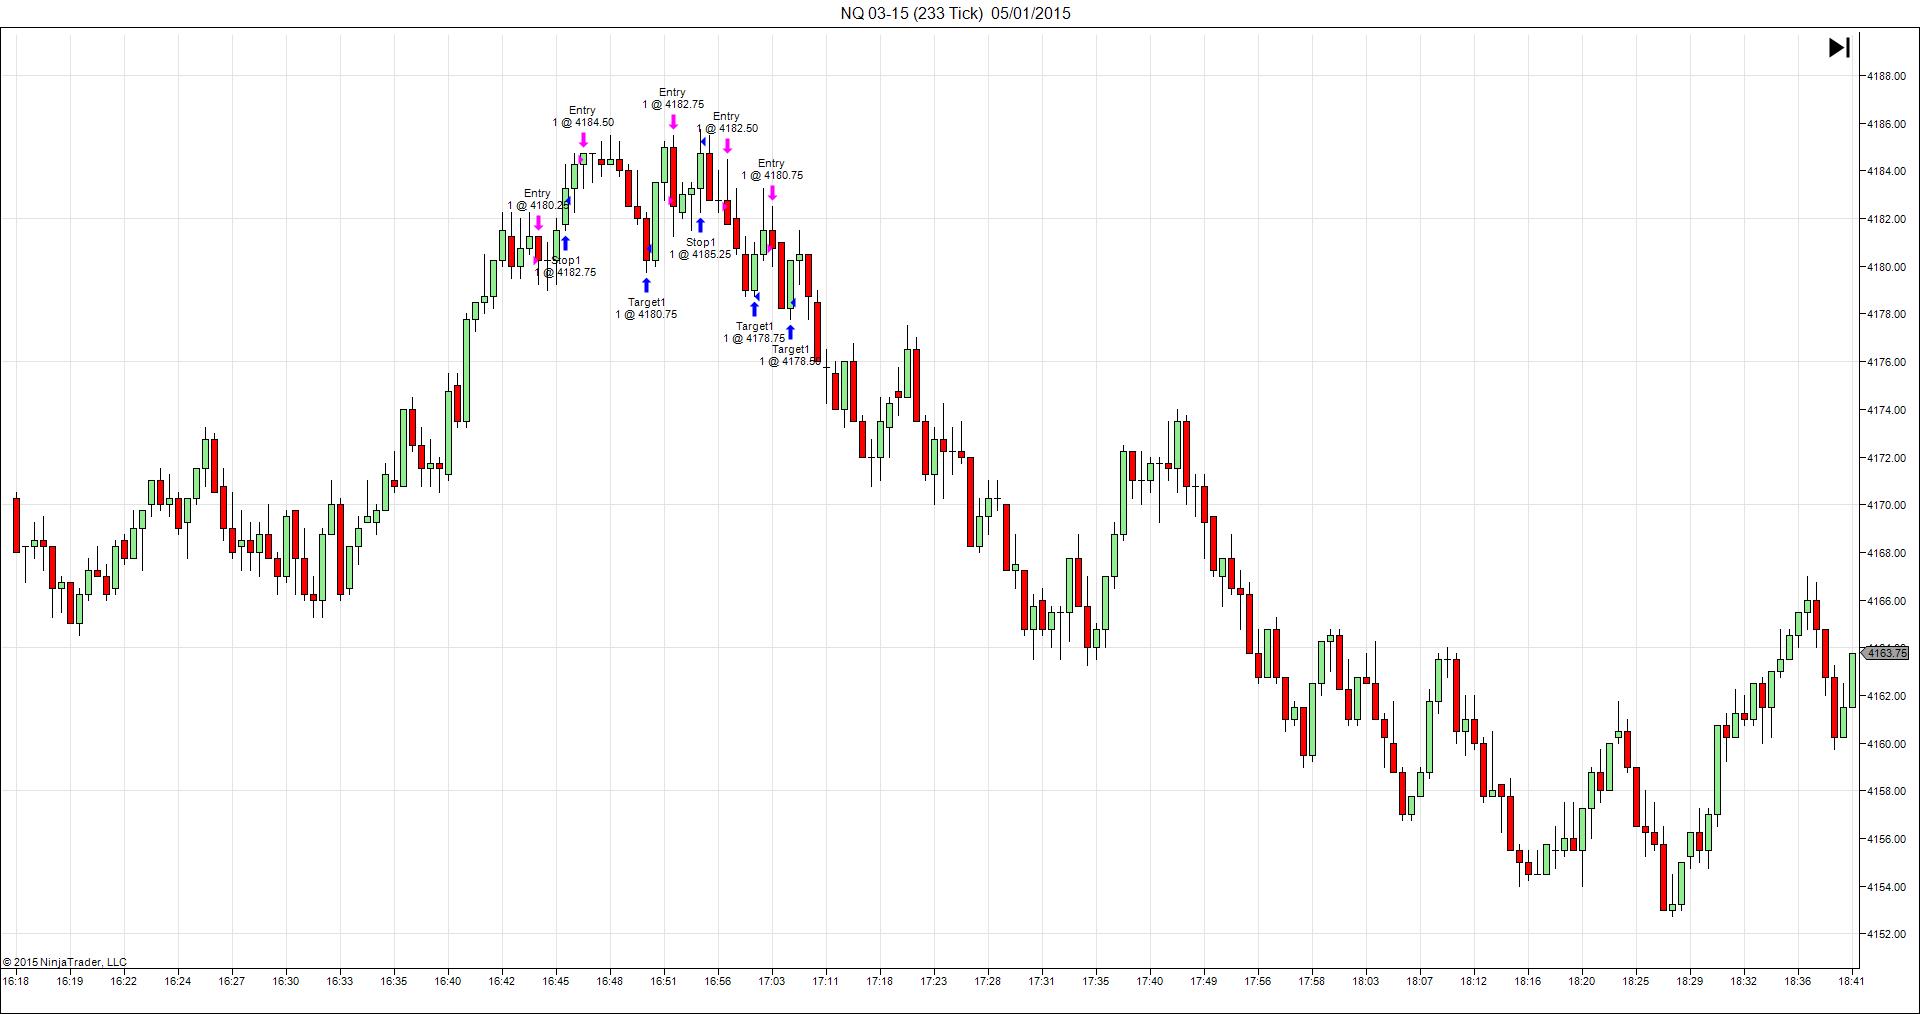This screenshot has width=1920, height=1014.
Task: Click the scroll-to-latest-bar arrow icon
Action: (x=1839, y=47)
